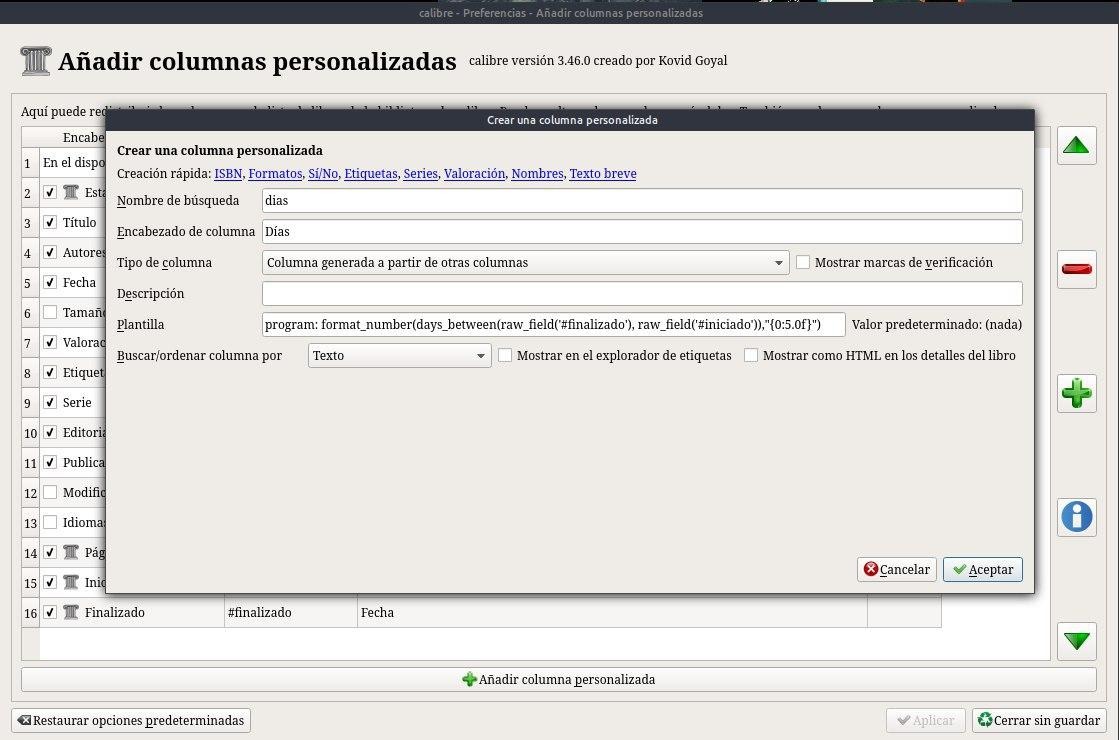
Task: Click the Valoración quick creation link
Action: tap(475, 173)
